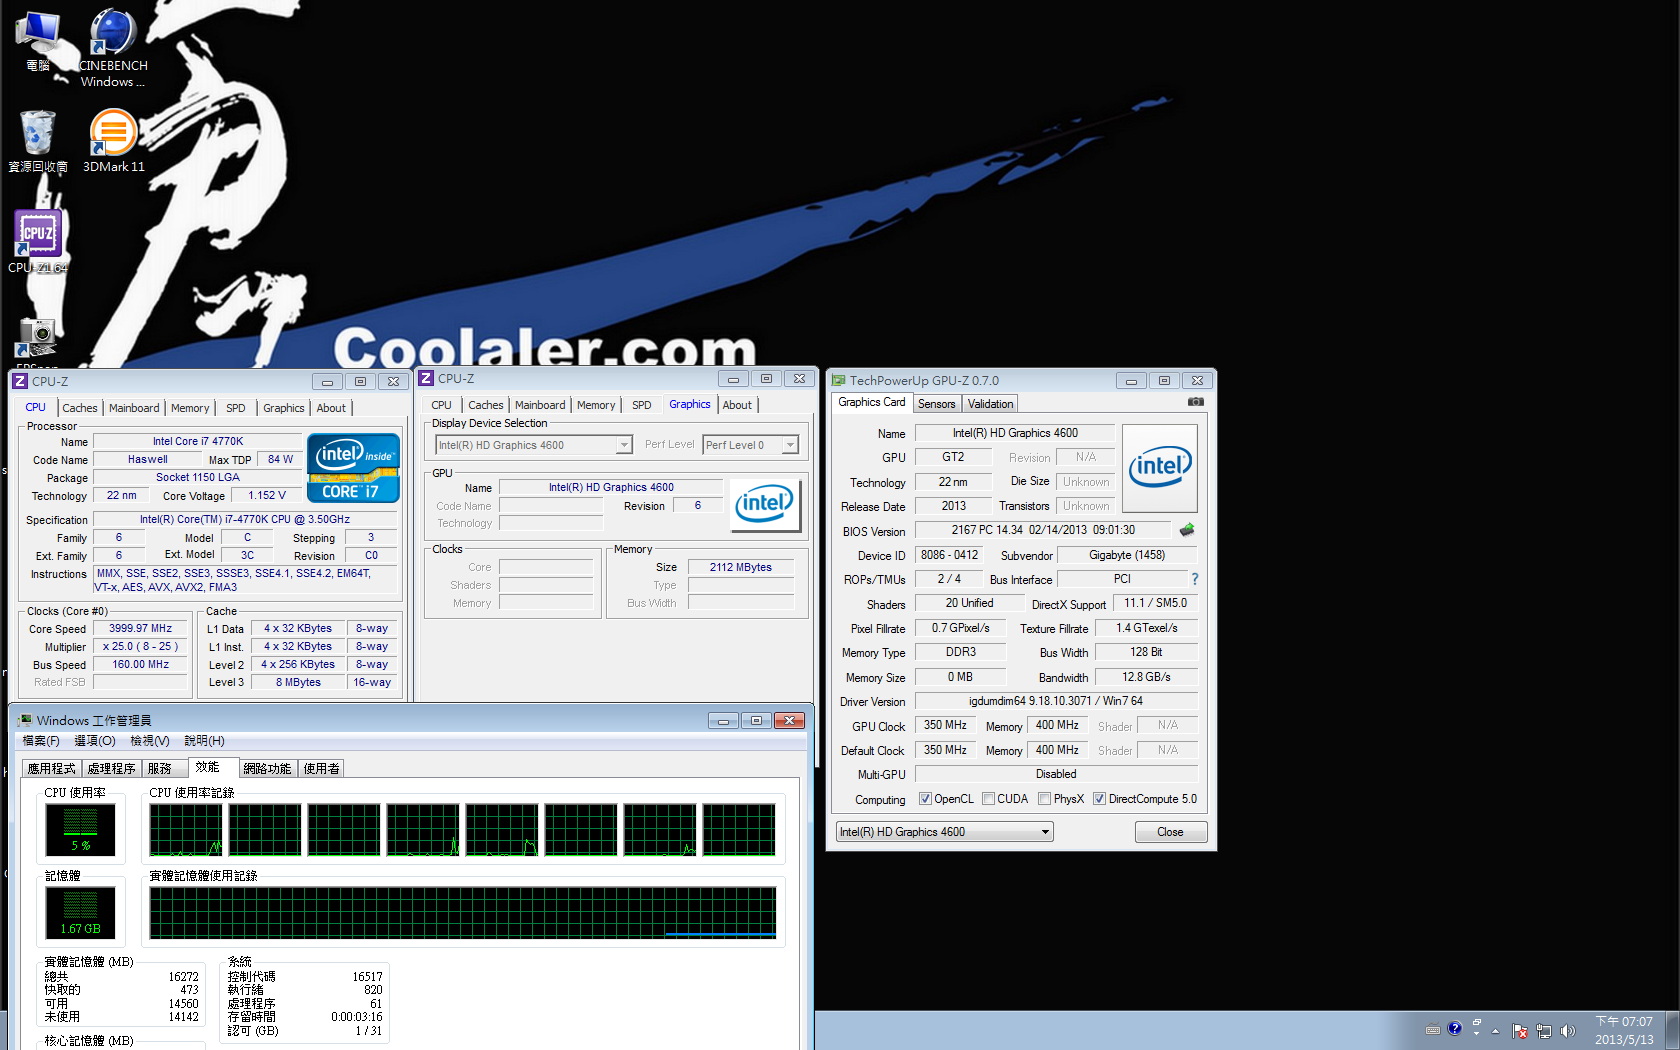Show hidden tray icons arrow
Image resolution: width=1680 pixels, height=1050 pixels.
(1496, 1031)
